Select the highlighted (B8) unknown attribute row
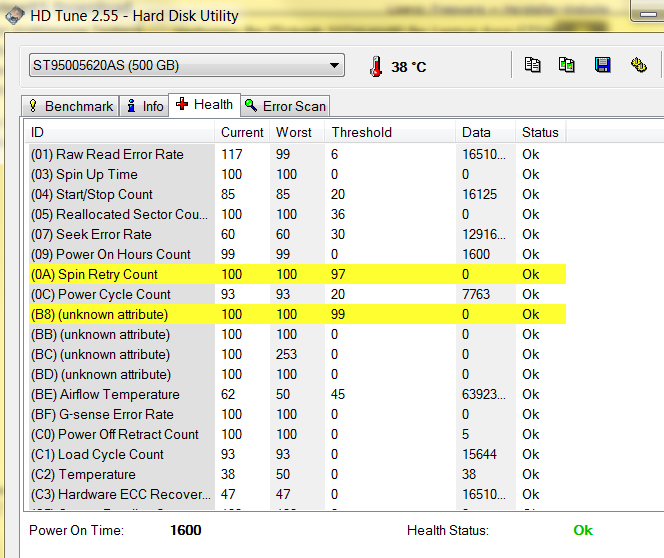 point(298,315)
